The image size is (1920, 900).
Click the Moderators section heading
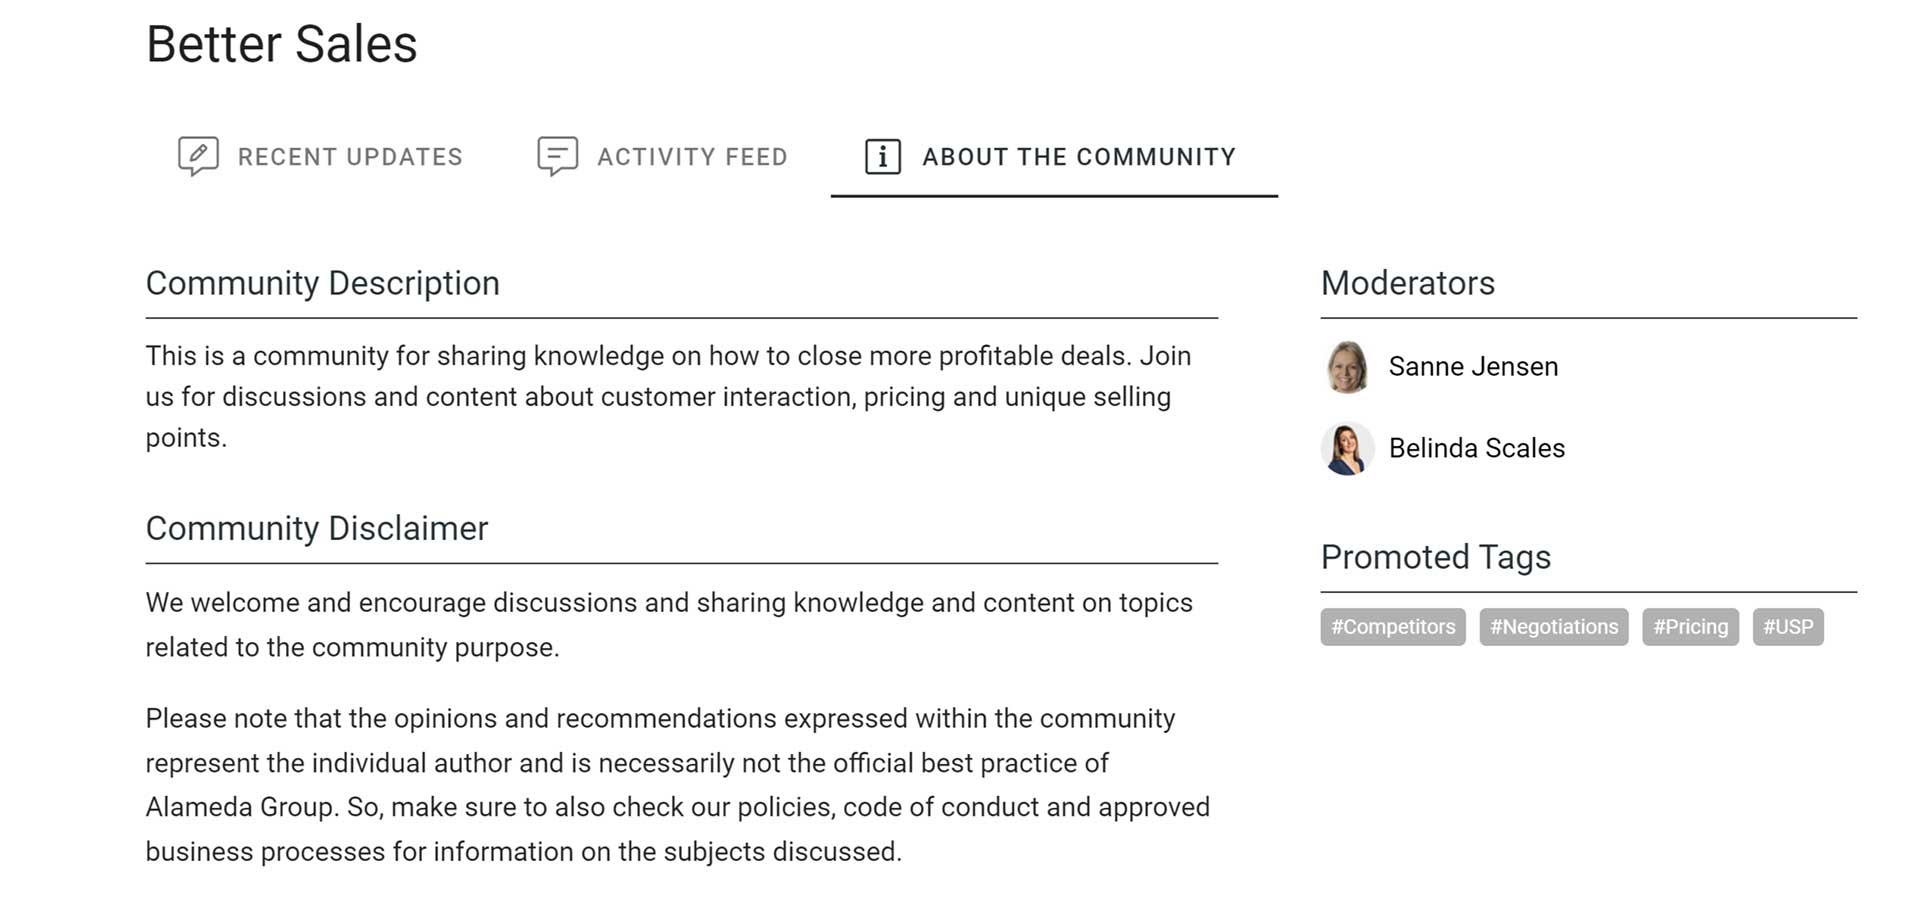[1408, 283]
